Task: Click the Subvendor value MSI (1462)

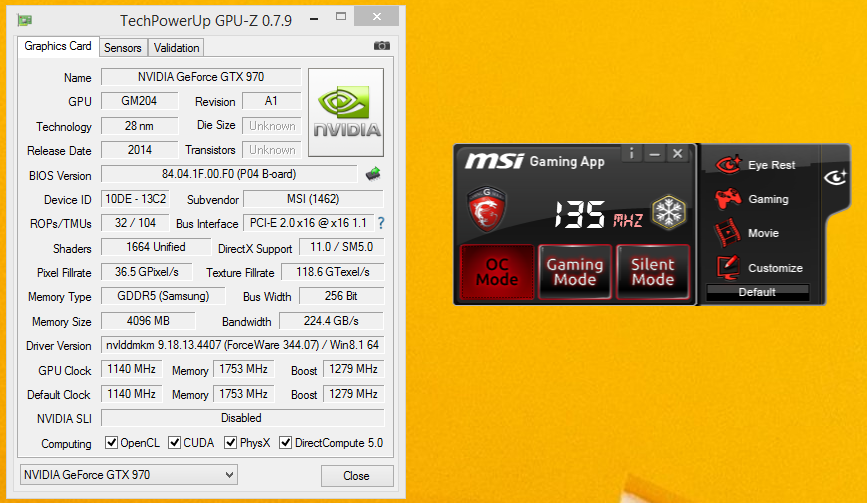Action: [x=313, y=199]
